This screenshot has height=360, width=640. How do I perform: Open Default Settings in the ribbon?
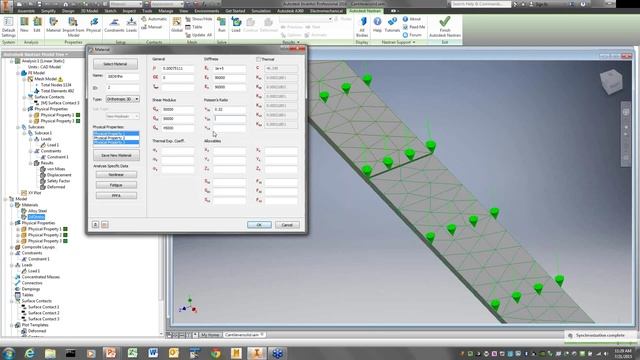8,27
